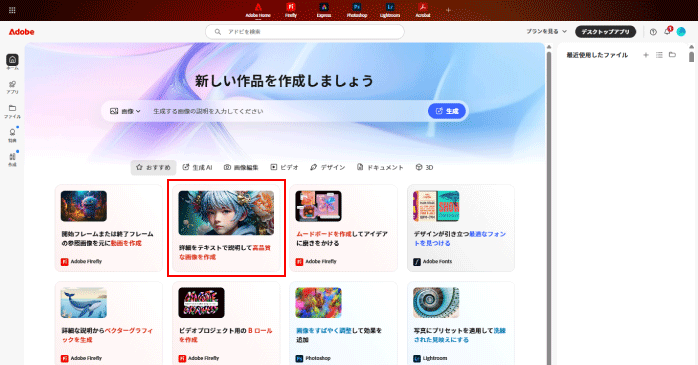This screenshot has height=365, width=698.
Task: Click the Photoshop label icon on card
Action: pos(313,358)
